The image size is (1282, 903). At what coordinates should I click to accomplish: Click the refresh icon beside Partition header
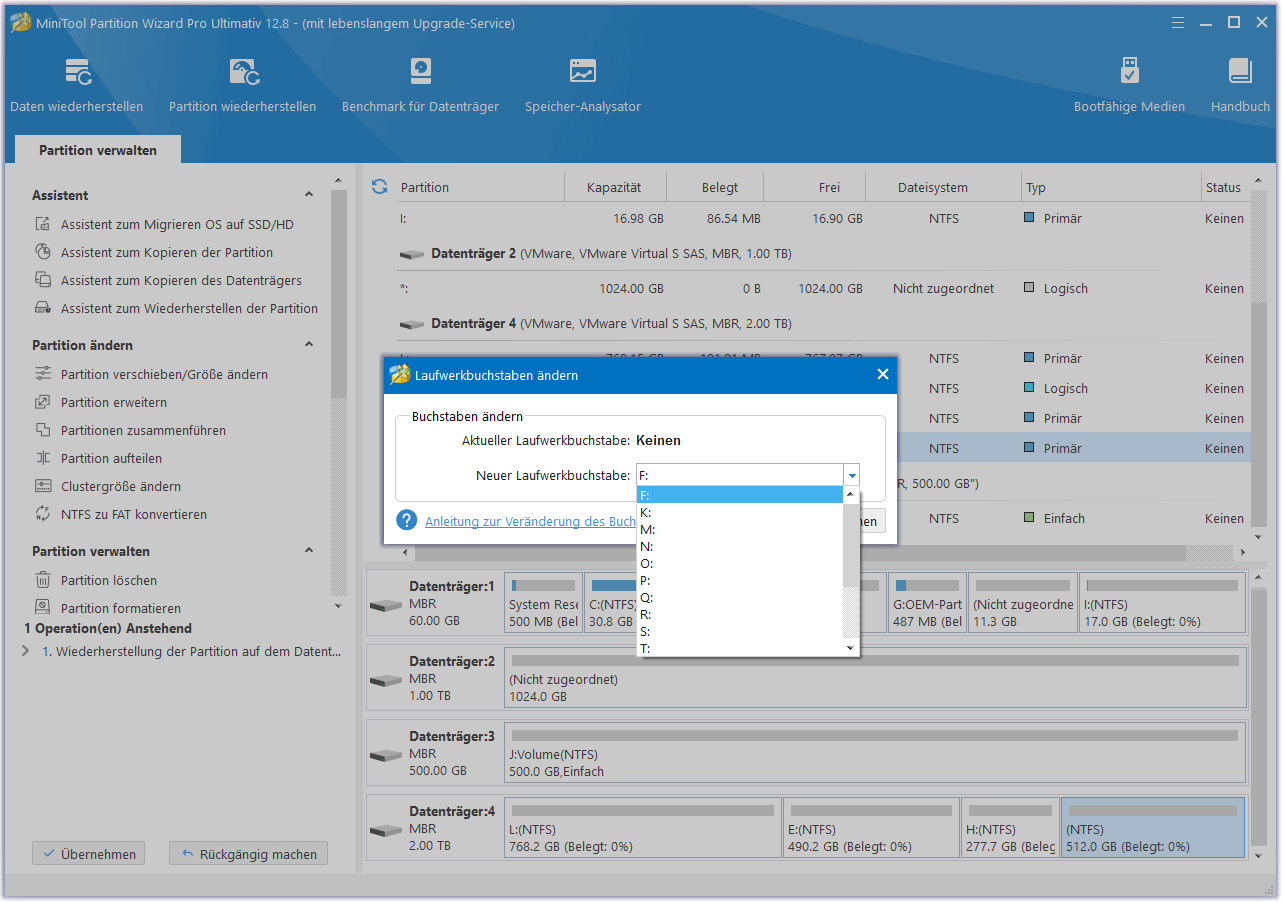point(379,187)
